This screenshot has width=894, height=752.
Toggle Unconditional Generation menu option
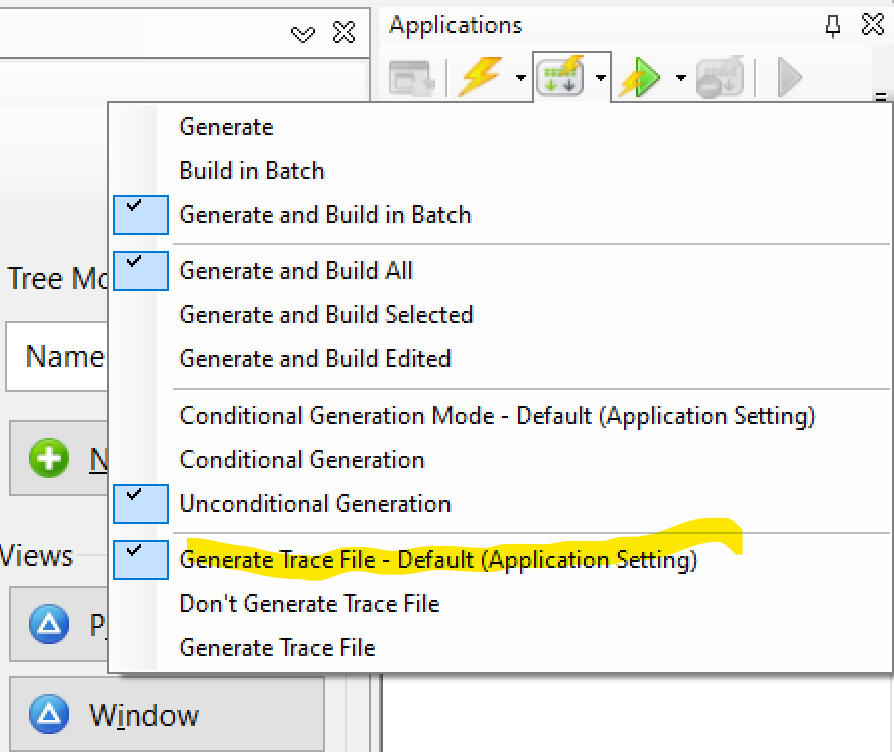pyautogui.click(x=315, y=504)
